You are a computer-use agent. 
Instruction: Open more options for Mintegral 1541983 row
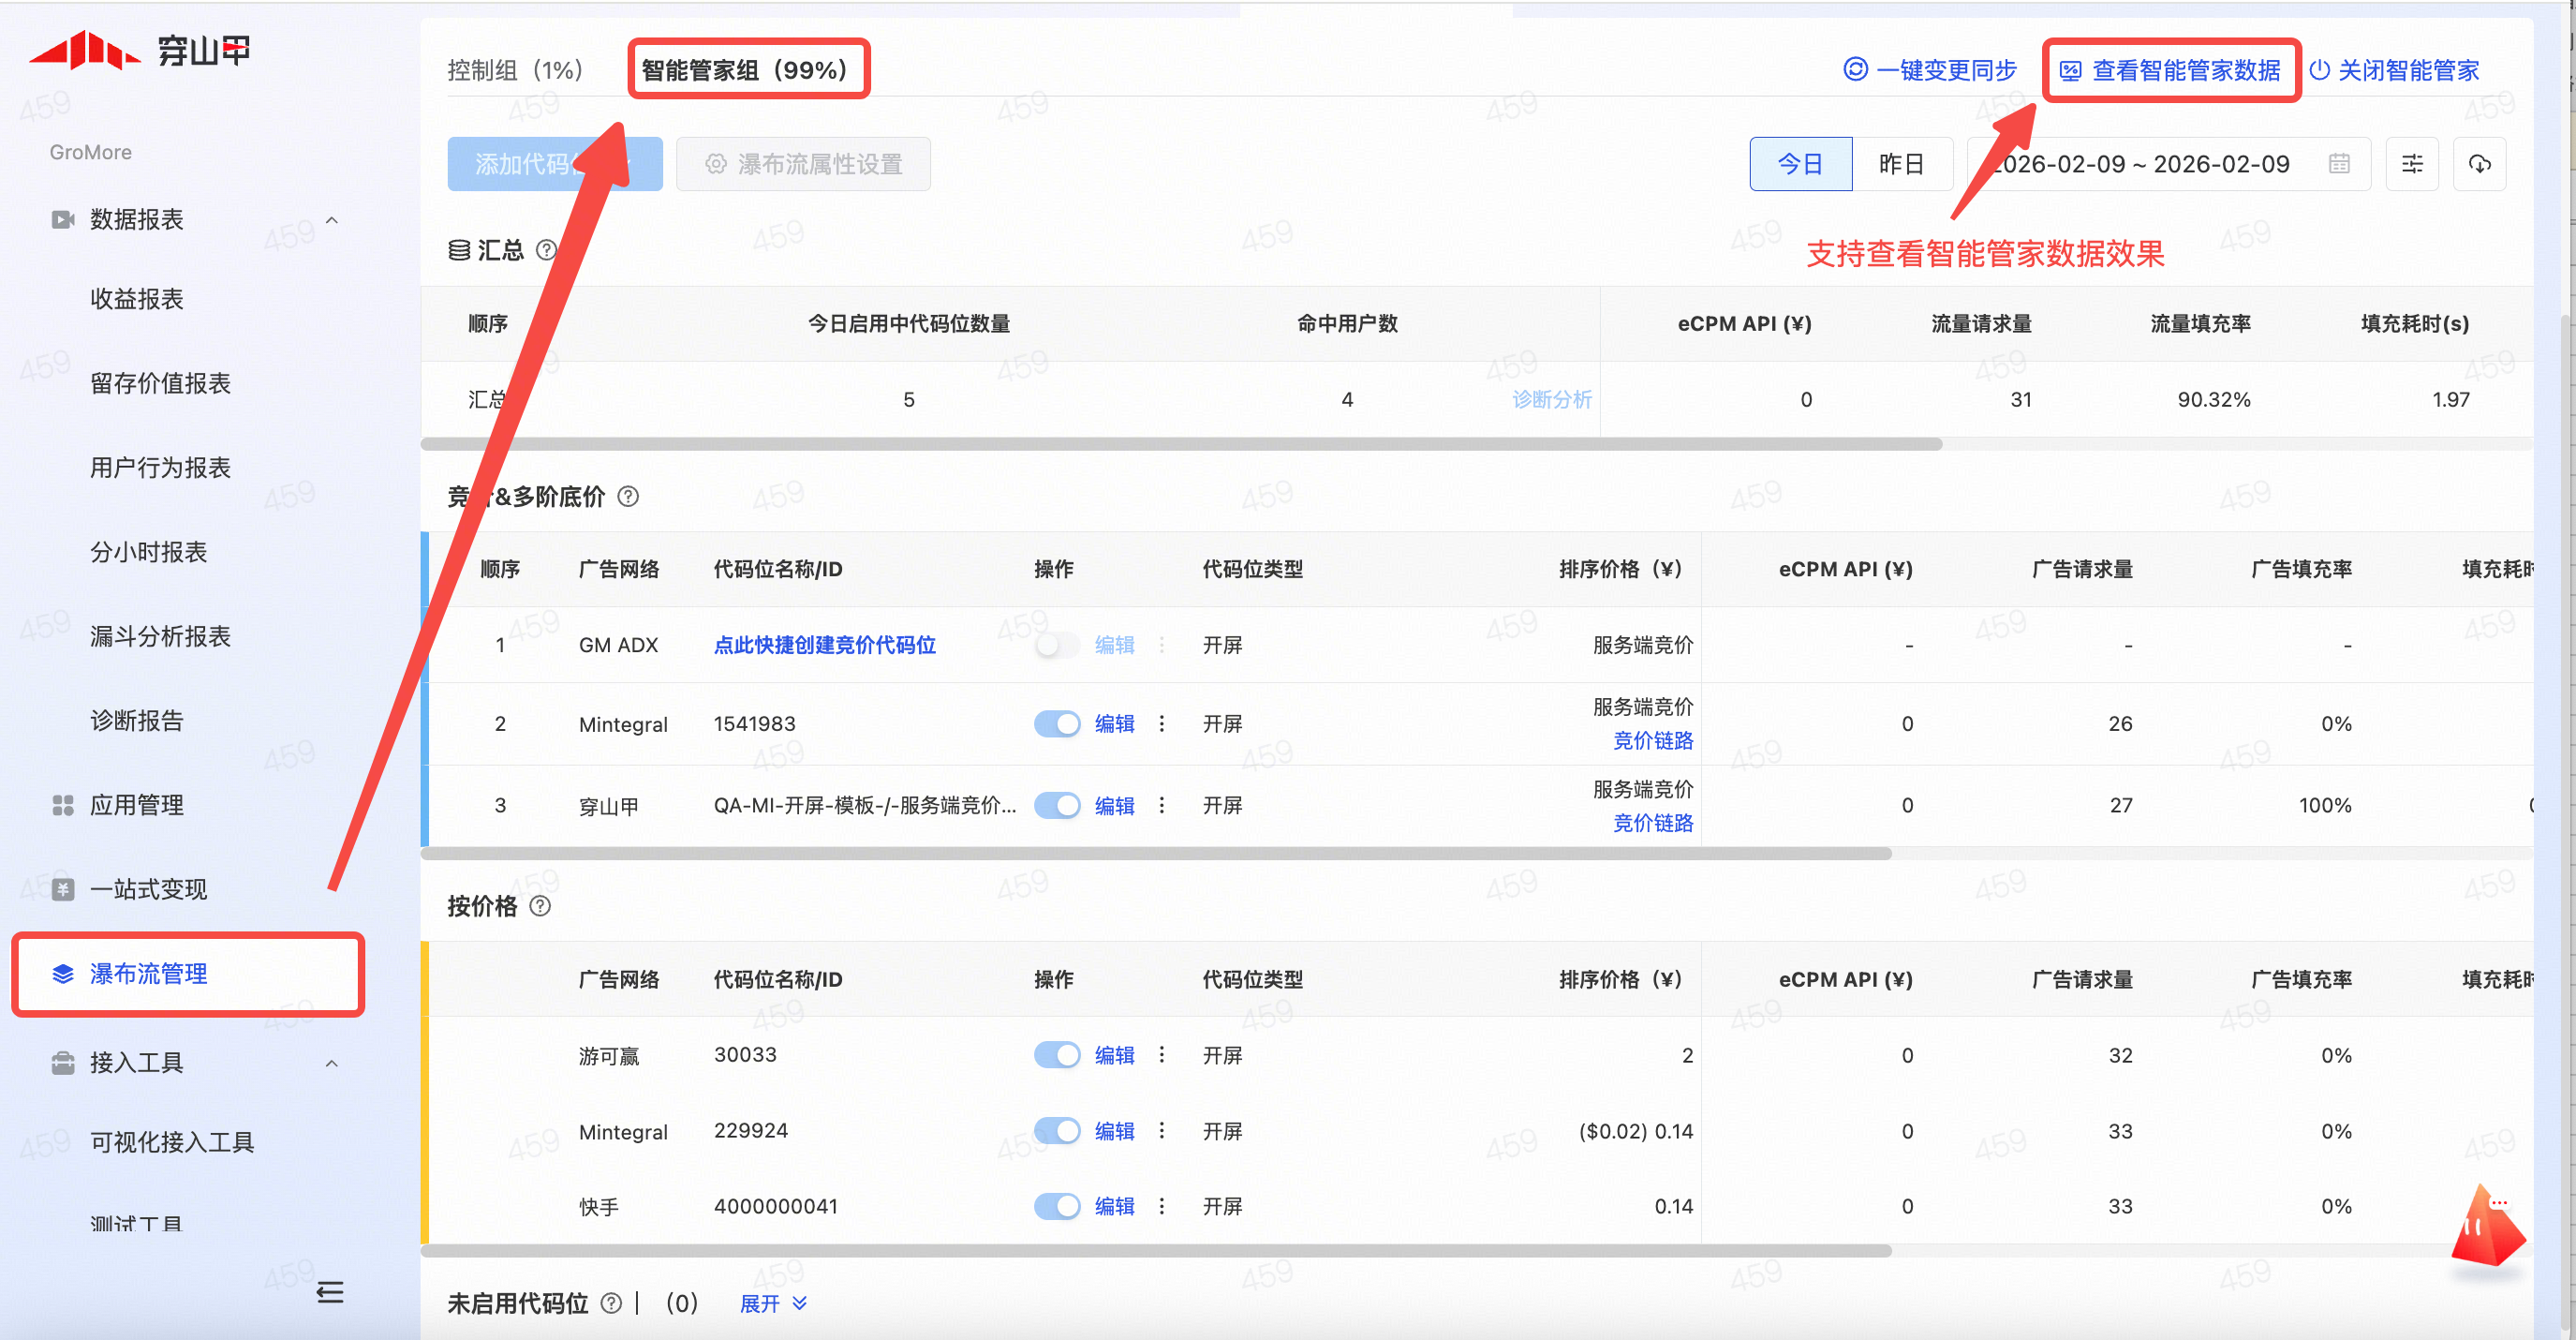1161,723
